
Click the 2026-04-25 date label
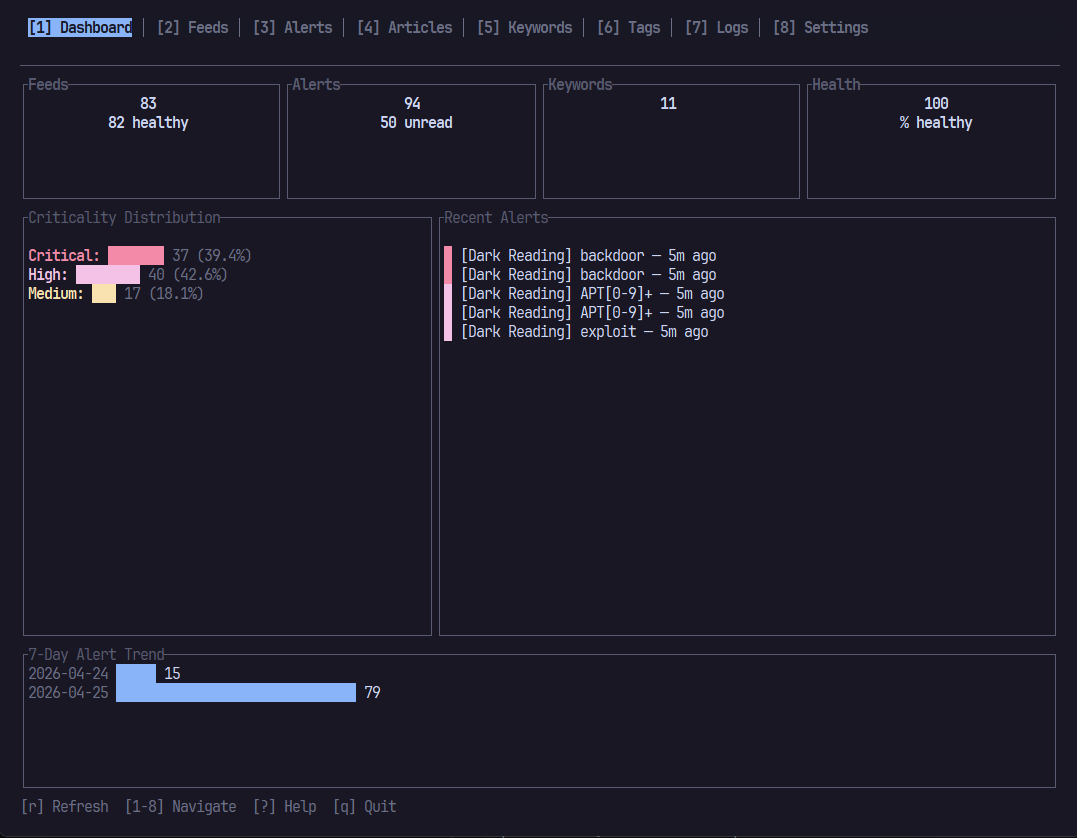click(68, 692)
